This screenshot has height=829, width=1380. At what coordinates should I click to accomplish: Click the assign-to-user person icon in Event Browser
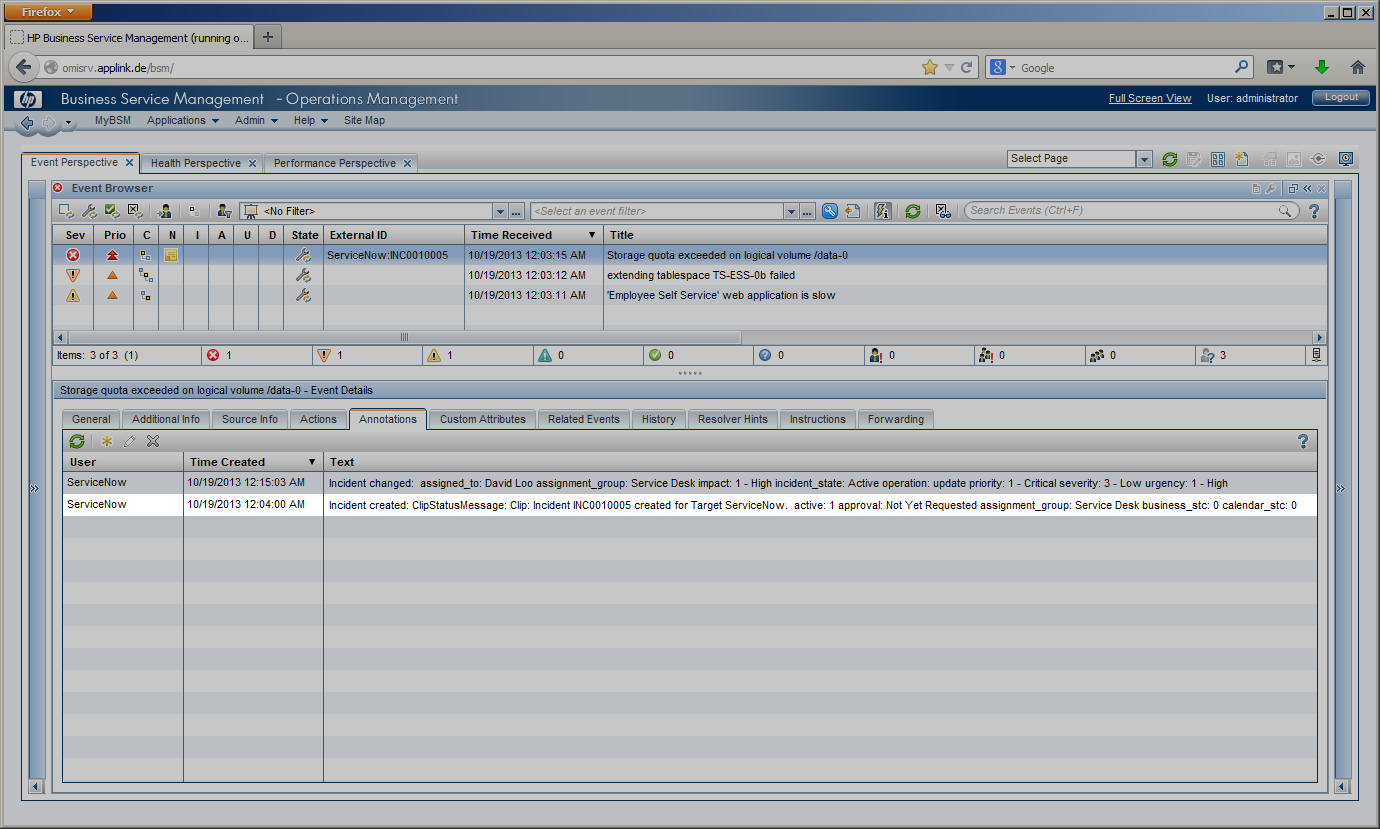click(x=165, y=211)
